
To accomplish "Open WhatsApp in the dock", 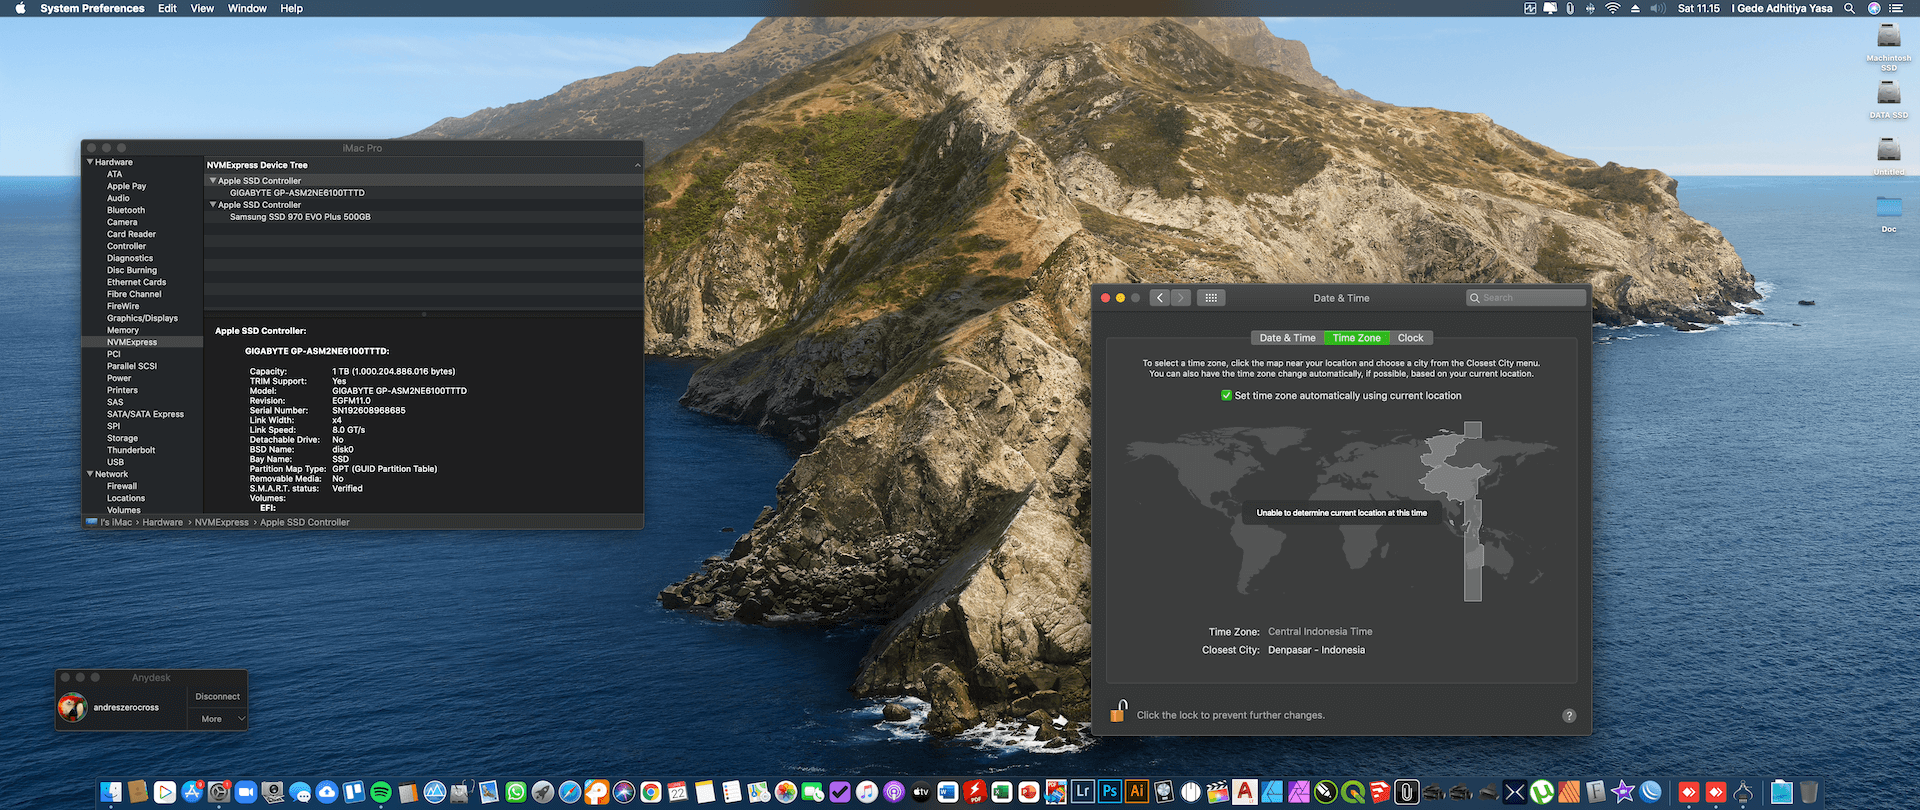I will pyautogui.click(x=516, y=792).
